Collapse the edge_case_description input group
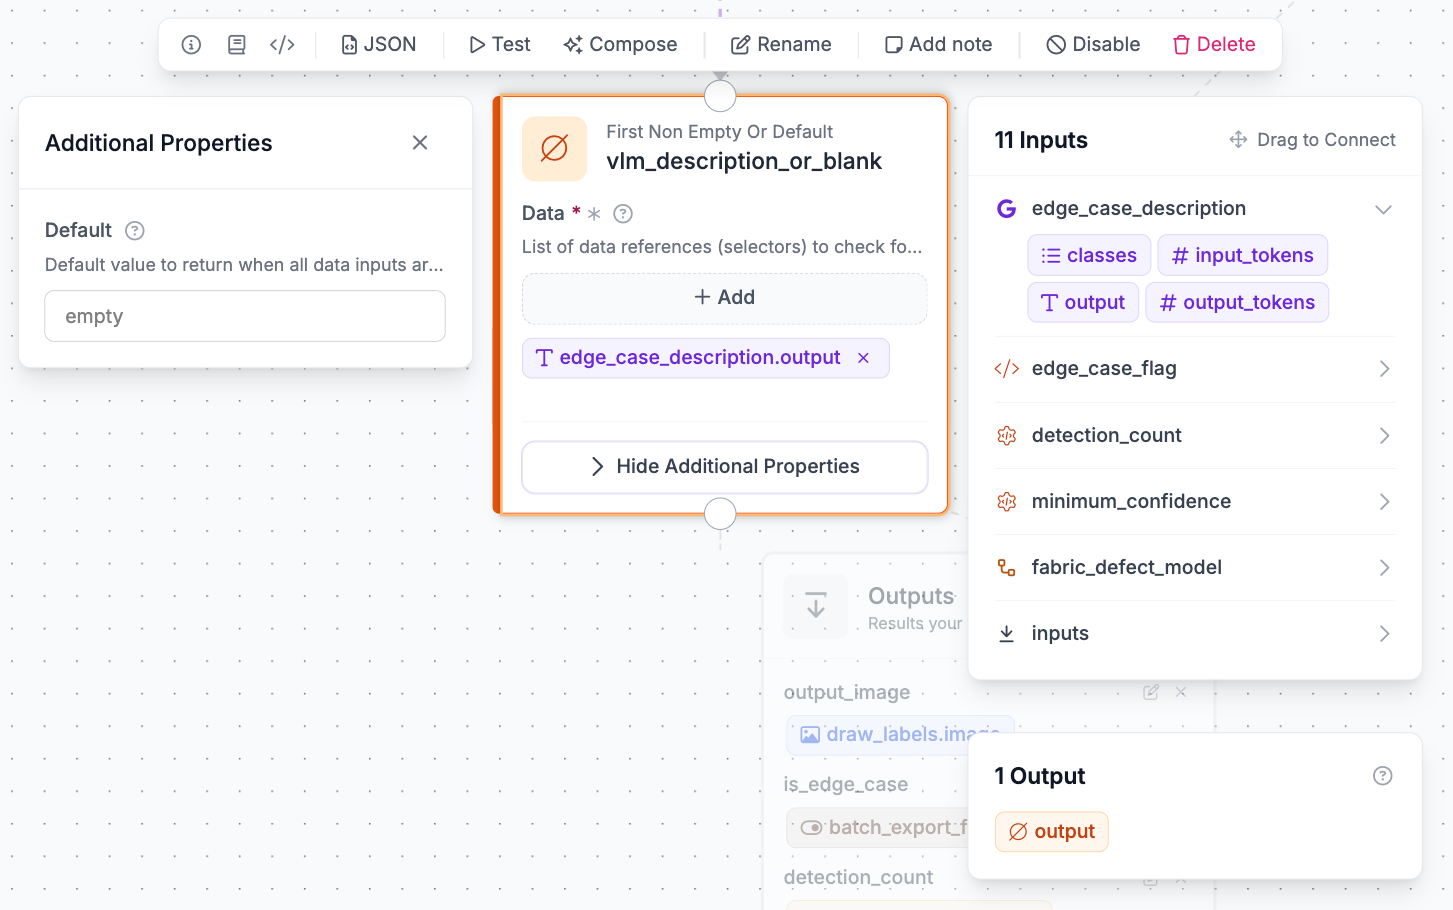The width and height of the screenshot is (1453, 910). [1383, 209]
